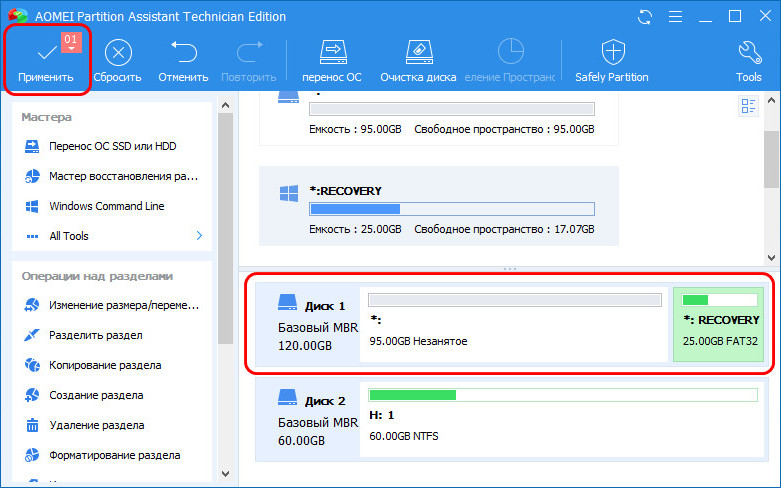The height and width of the screenshot is (488, 781).
Task: Open the hamburger menu in title bar
Action: (x=675, y=17)
